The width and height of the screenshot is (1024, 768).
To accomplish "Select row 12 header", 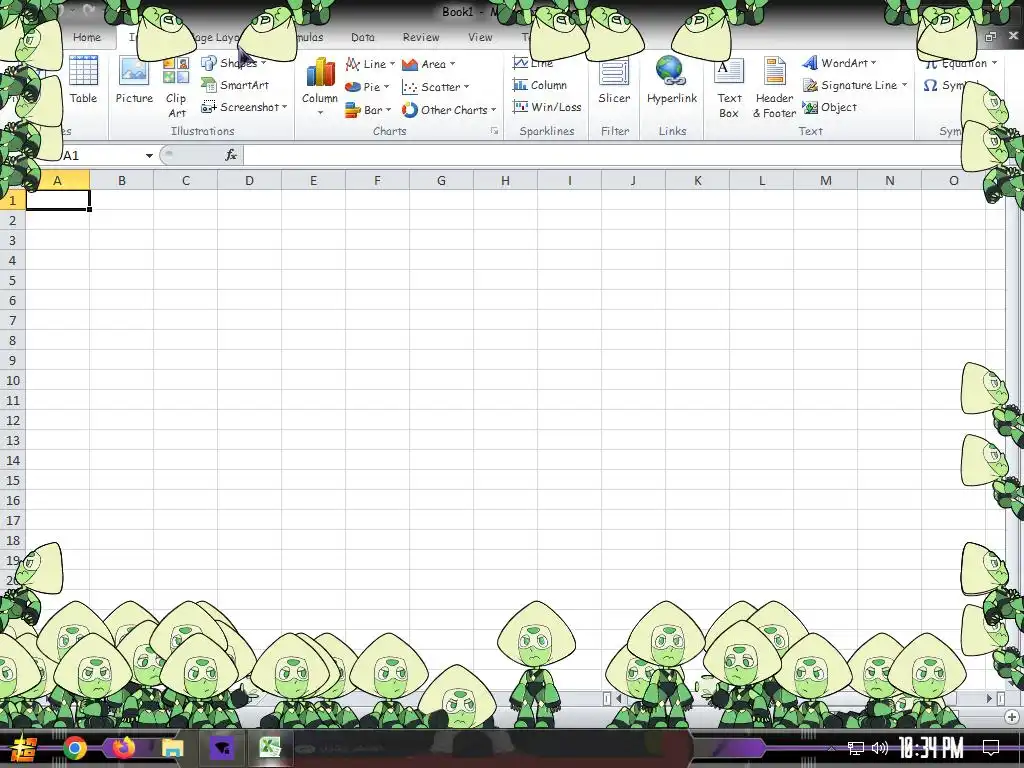I will pos(12,421).
